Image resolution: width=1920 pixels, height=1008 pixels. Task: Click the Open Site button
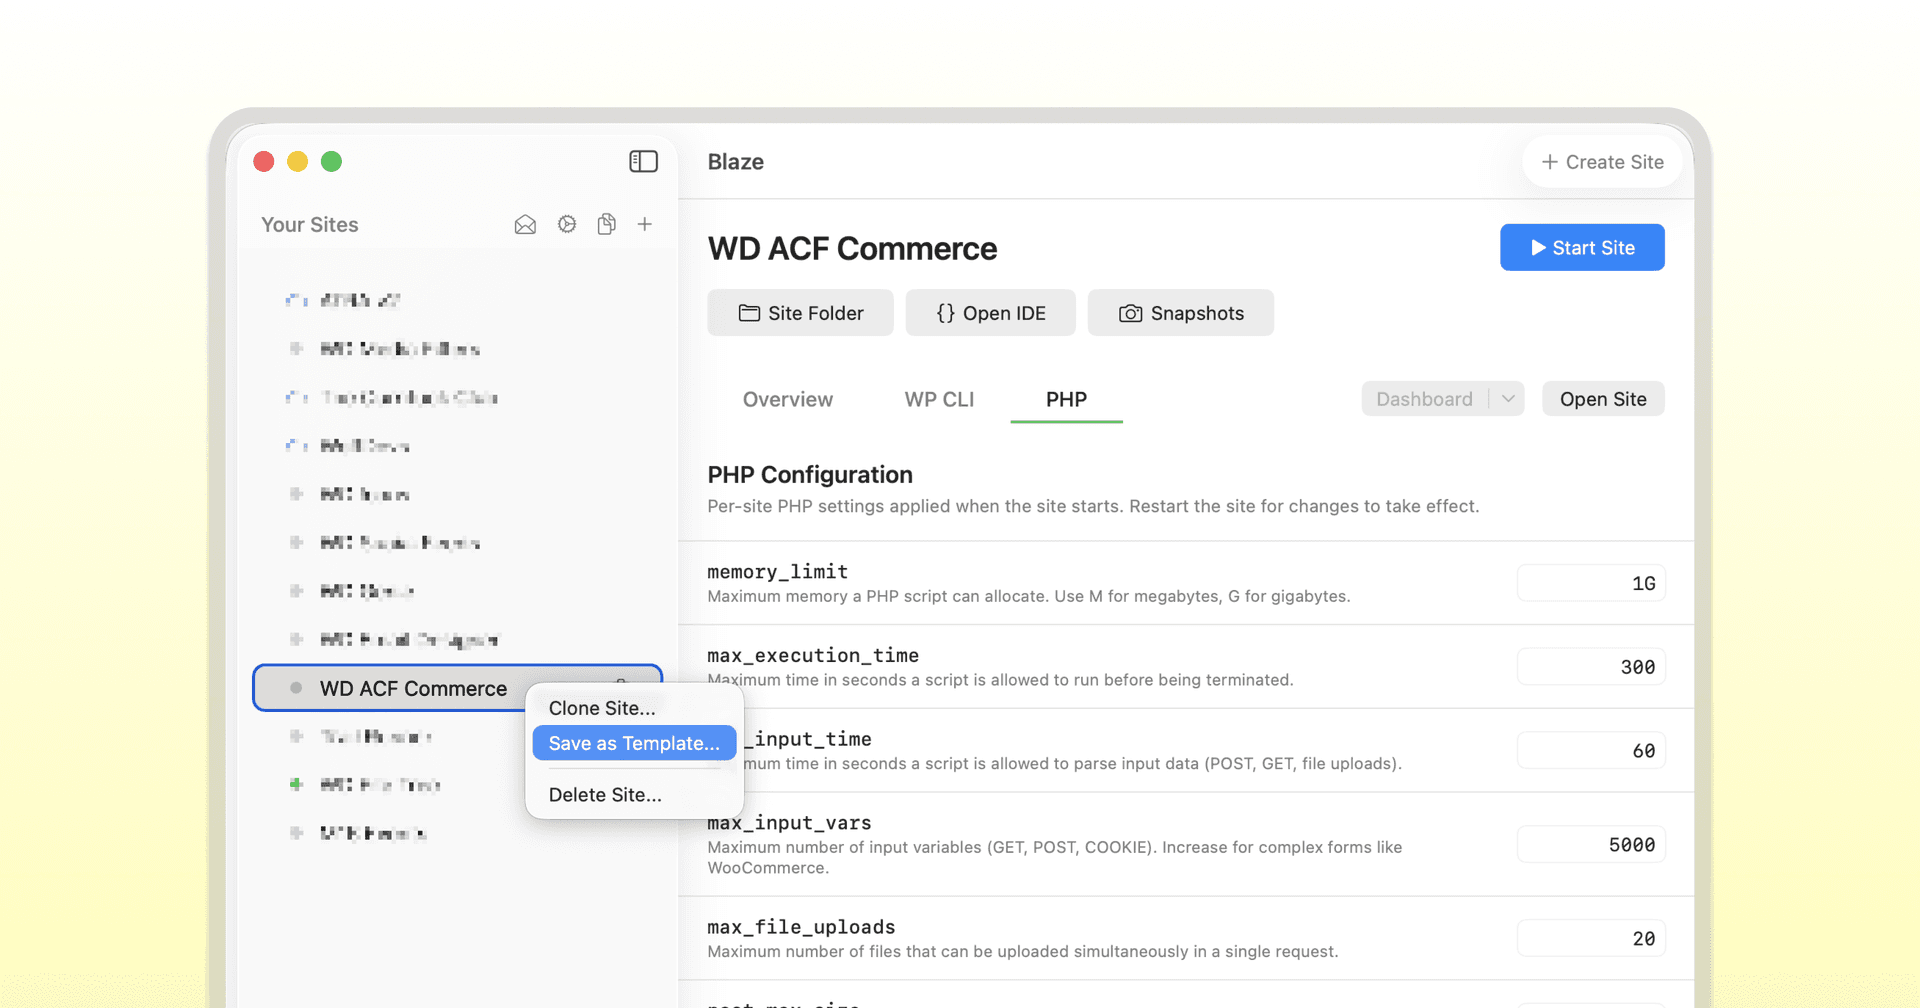1603,399
